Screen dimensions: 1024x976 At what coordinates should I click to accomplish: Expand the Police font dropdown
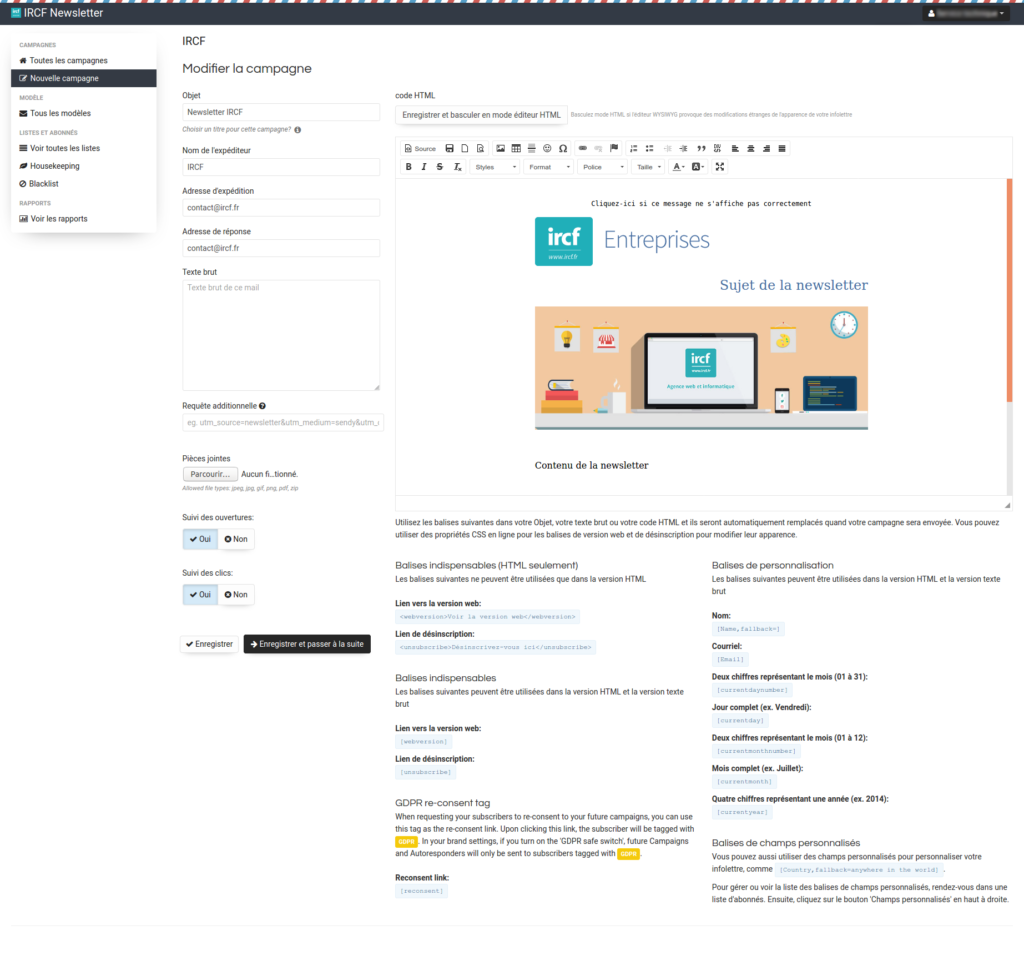(x=602, y=167)
